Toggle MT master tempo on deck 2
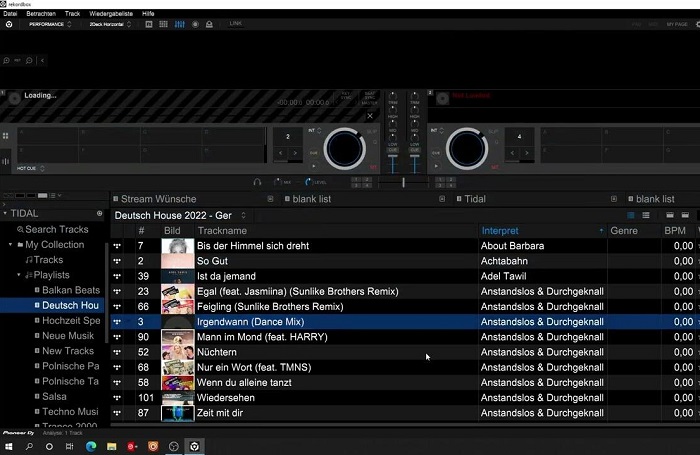This screenshot has width=700, height=455. (495, 167)
